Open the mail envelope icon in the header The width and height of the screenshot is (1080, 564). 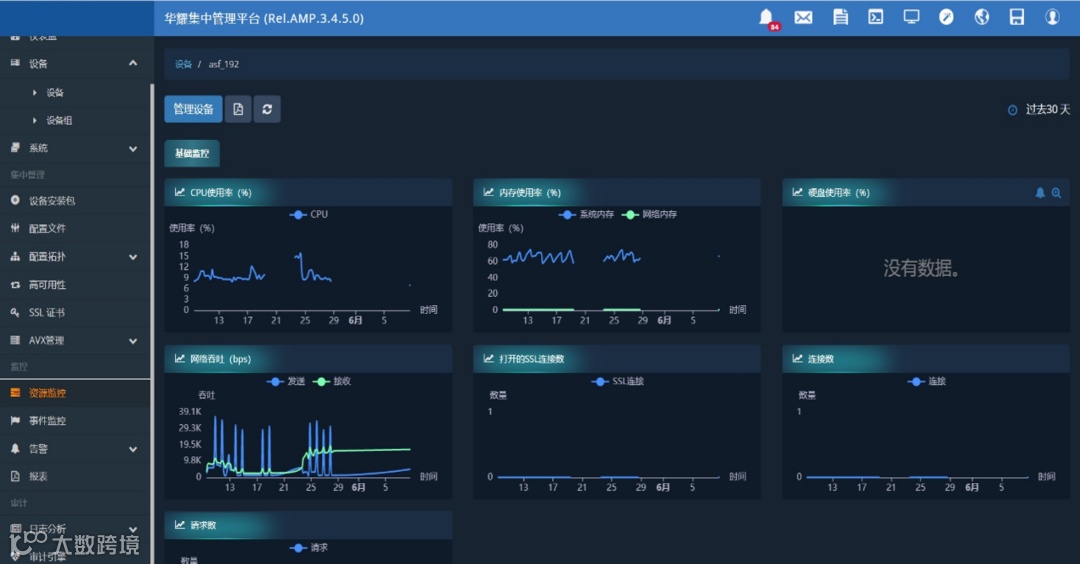click(x=803, y=17)
